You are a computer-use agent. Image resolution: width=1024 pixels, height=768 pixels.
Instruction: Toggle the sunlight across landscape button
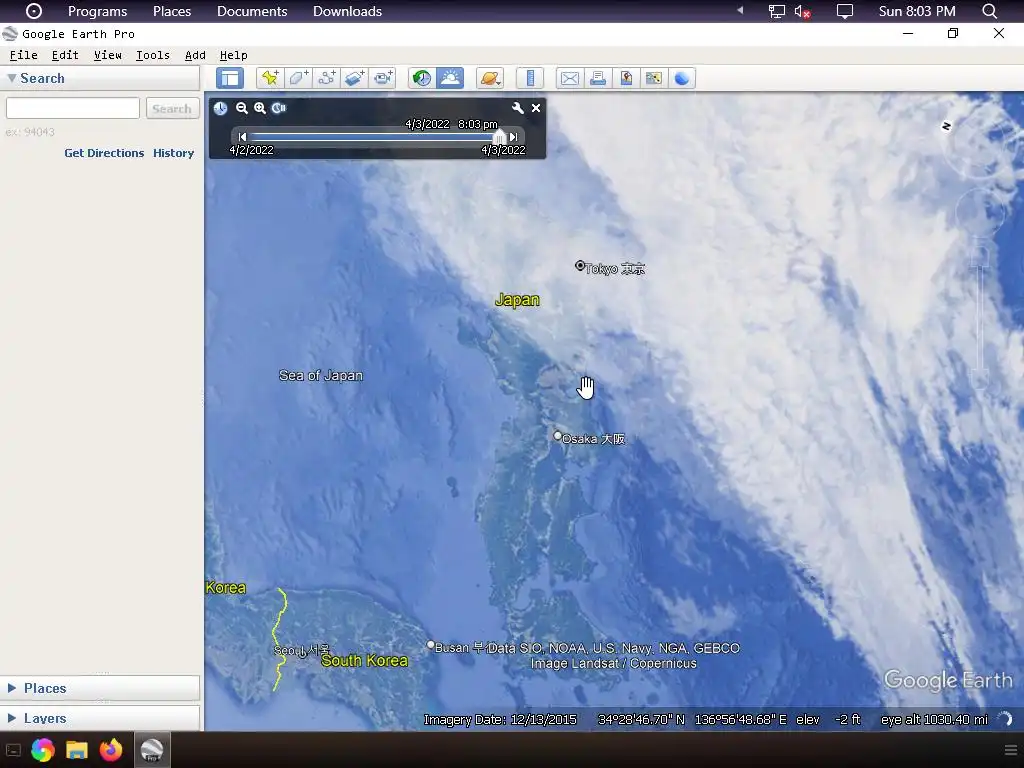coord(450,78)
